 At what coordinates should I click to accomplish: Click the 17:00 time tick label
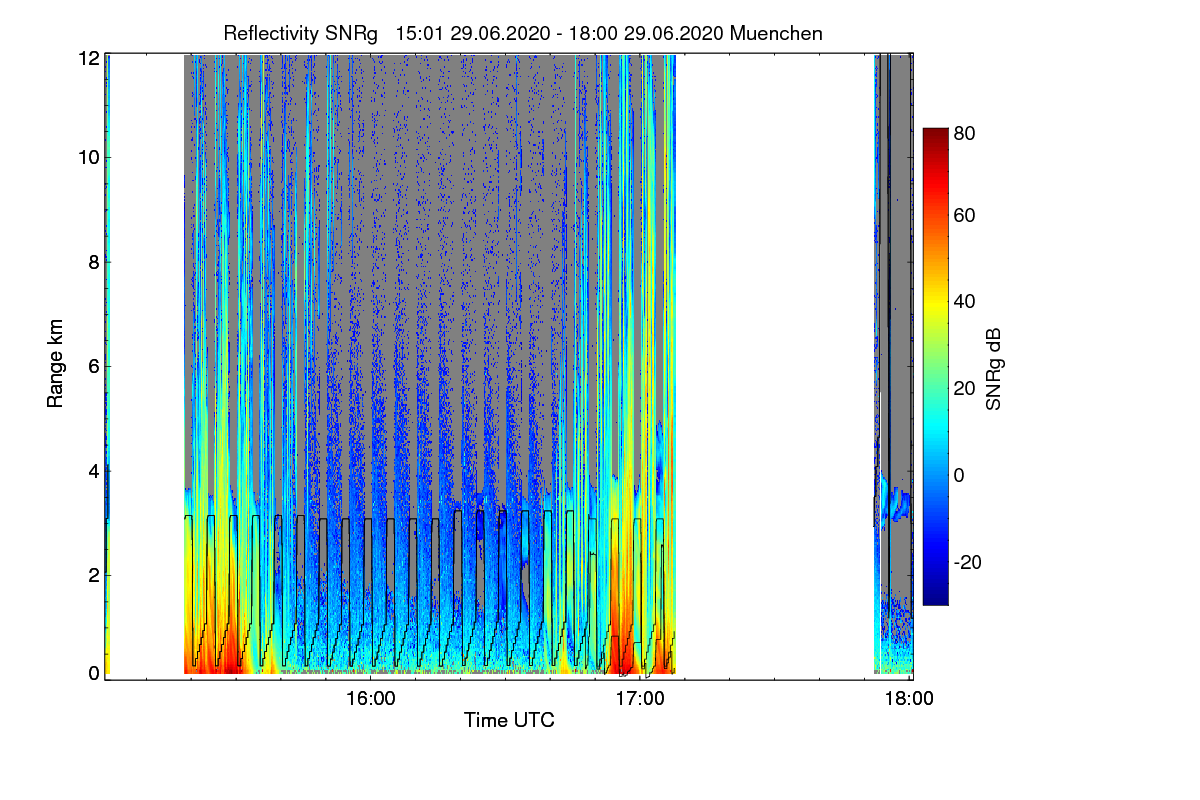point(640,698)
